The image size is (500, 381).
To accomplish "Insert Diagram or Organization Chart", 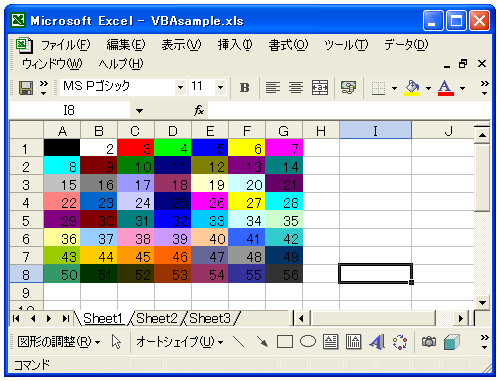I will [400, 342].
